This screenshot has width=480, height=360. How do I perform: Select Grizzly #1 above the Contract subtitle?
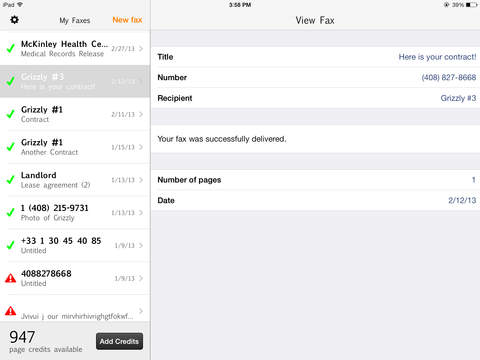click(x=42, y=110)
